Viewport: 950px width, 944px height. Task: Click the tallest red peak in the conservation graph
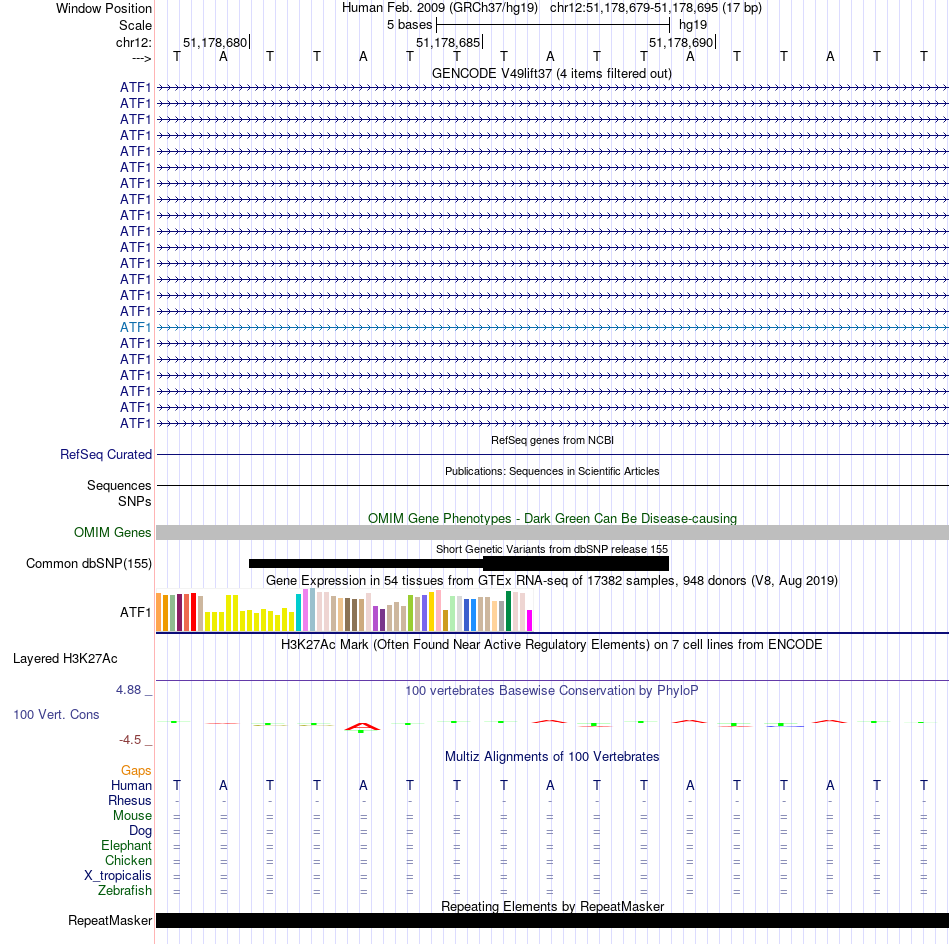(x=362, y=726)
